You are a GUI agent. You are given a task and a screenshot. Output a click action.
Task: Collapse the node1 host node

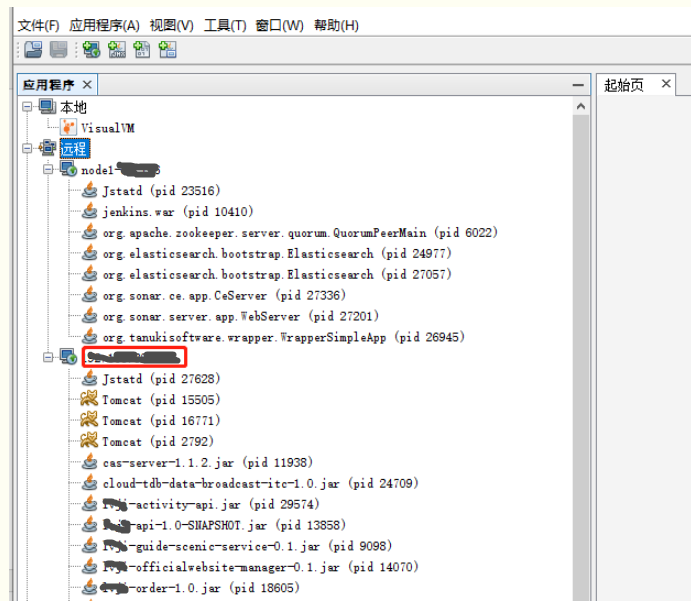48,169
